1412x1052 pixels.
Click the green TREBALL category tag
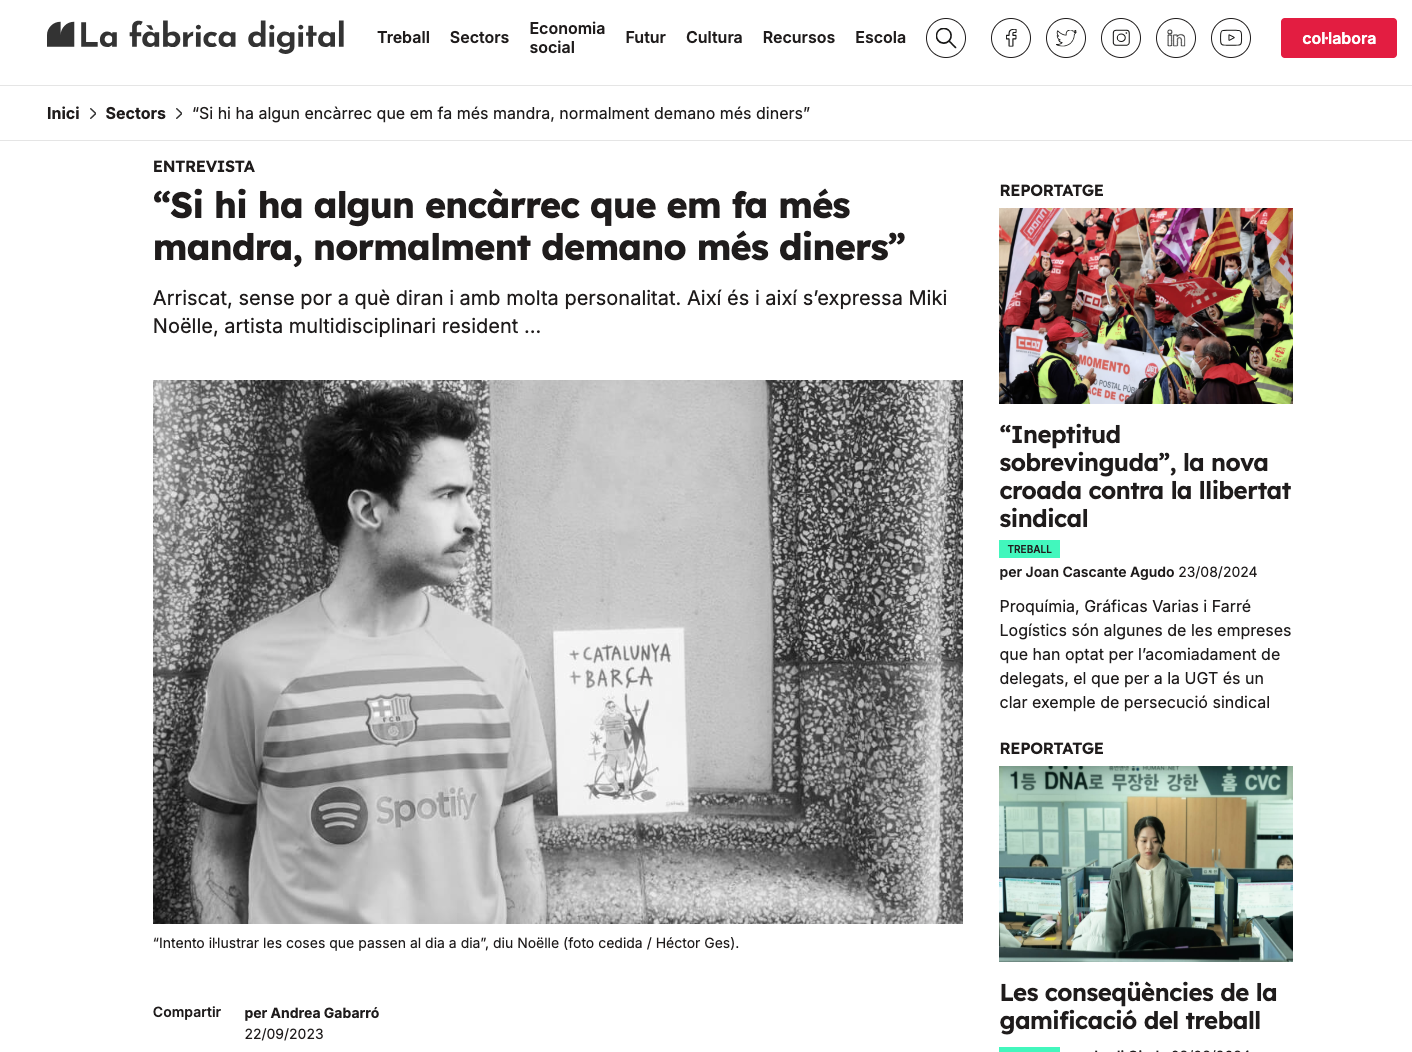1029,549
